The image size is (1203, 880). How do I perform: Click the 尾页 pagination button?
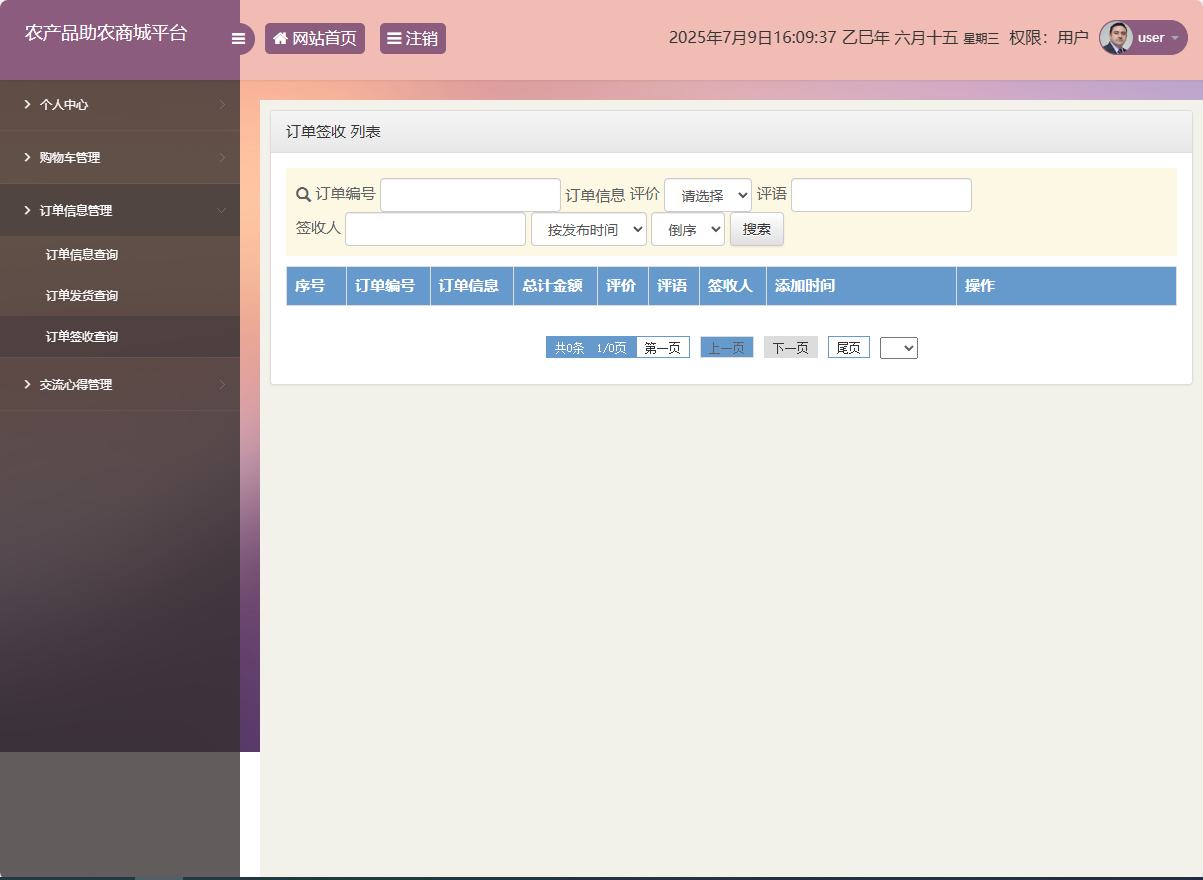pyautogui.click(x=848, y=347)
